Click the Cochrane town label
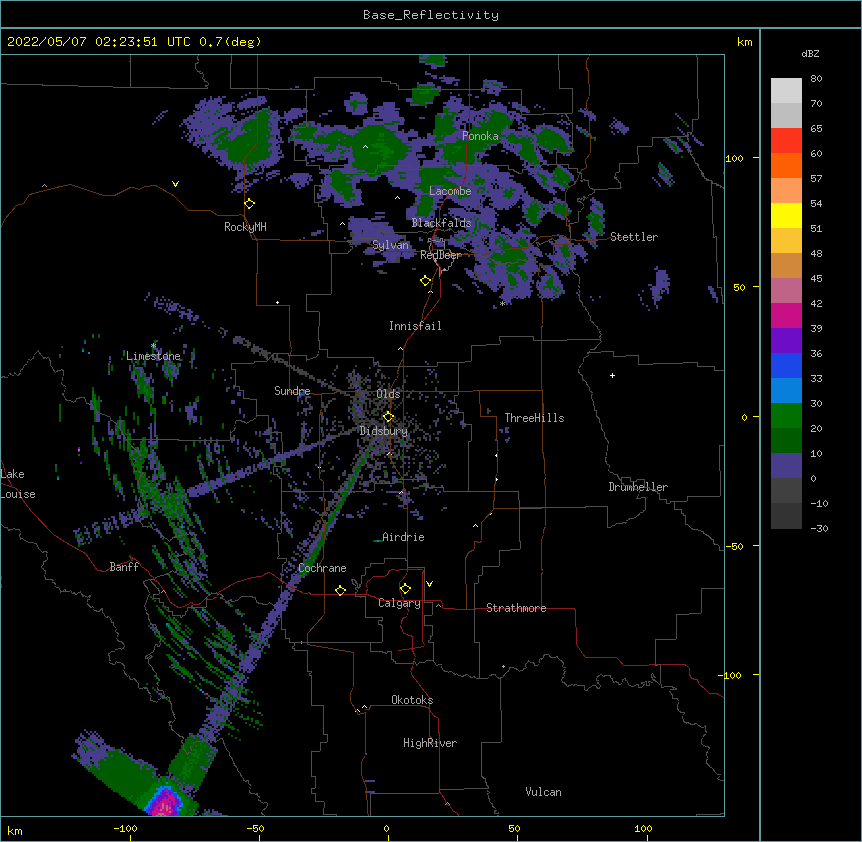862x842 pixels. coord(322,568)
